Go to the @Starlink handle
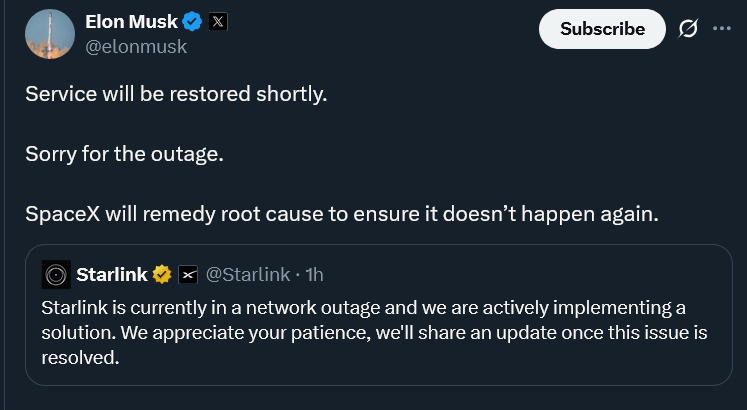 (248, 274)
